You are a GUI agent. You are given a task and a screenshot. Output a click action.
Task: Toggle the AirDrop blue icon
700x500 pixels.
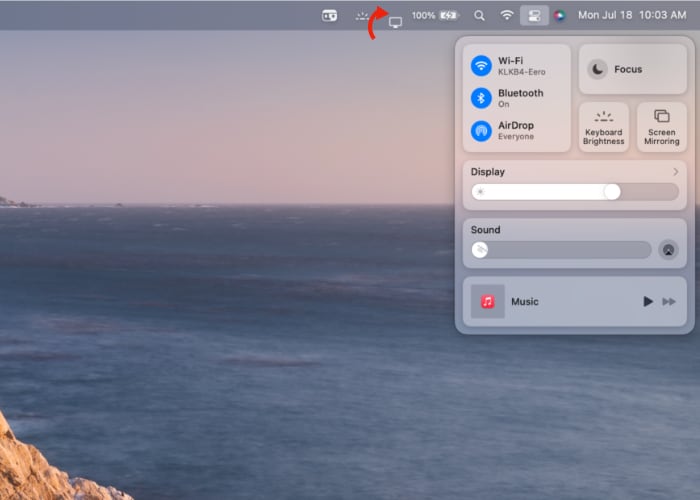(481, 131)
